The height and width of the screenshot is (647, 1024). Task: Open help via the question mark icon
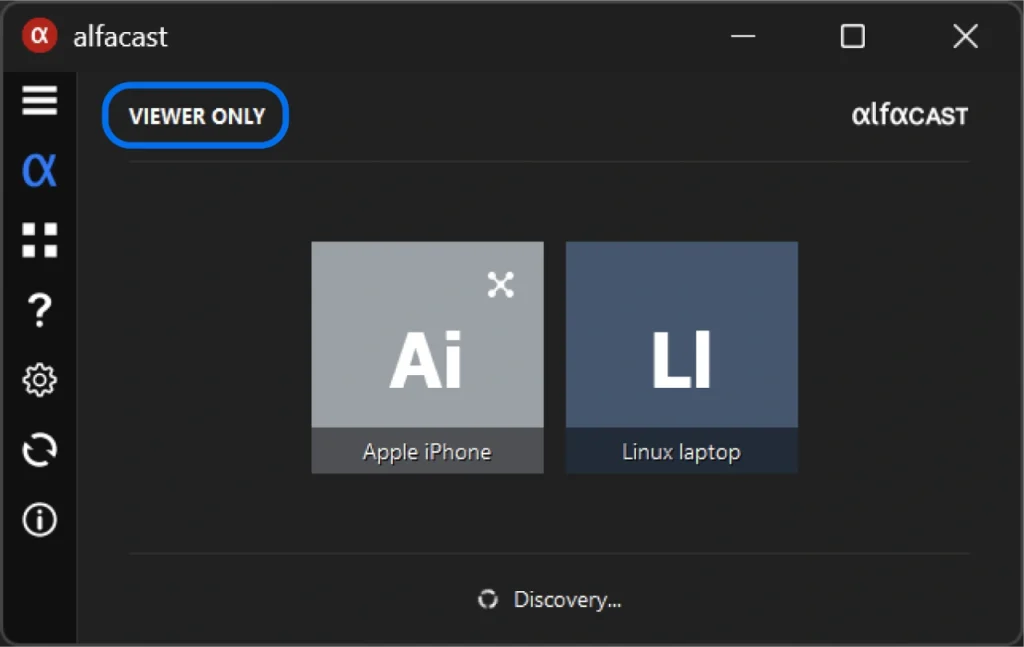click(x=39, y=310)
